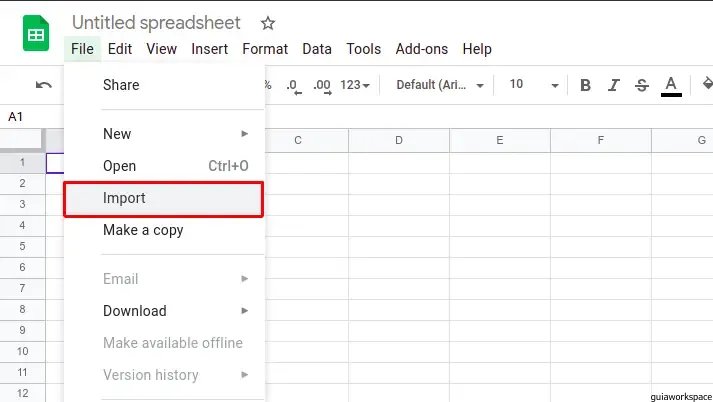Star the Untitled spreadsheet

tap(267, 22)
